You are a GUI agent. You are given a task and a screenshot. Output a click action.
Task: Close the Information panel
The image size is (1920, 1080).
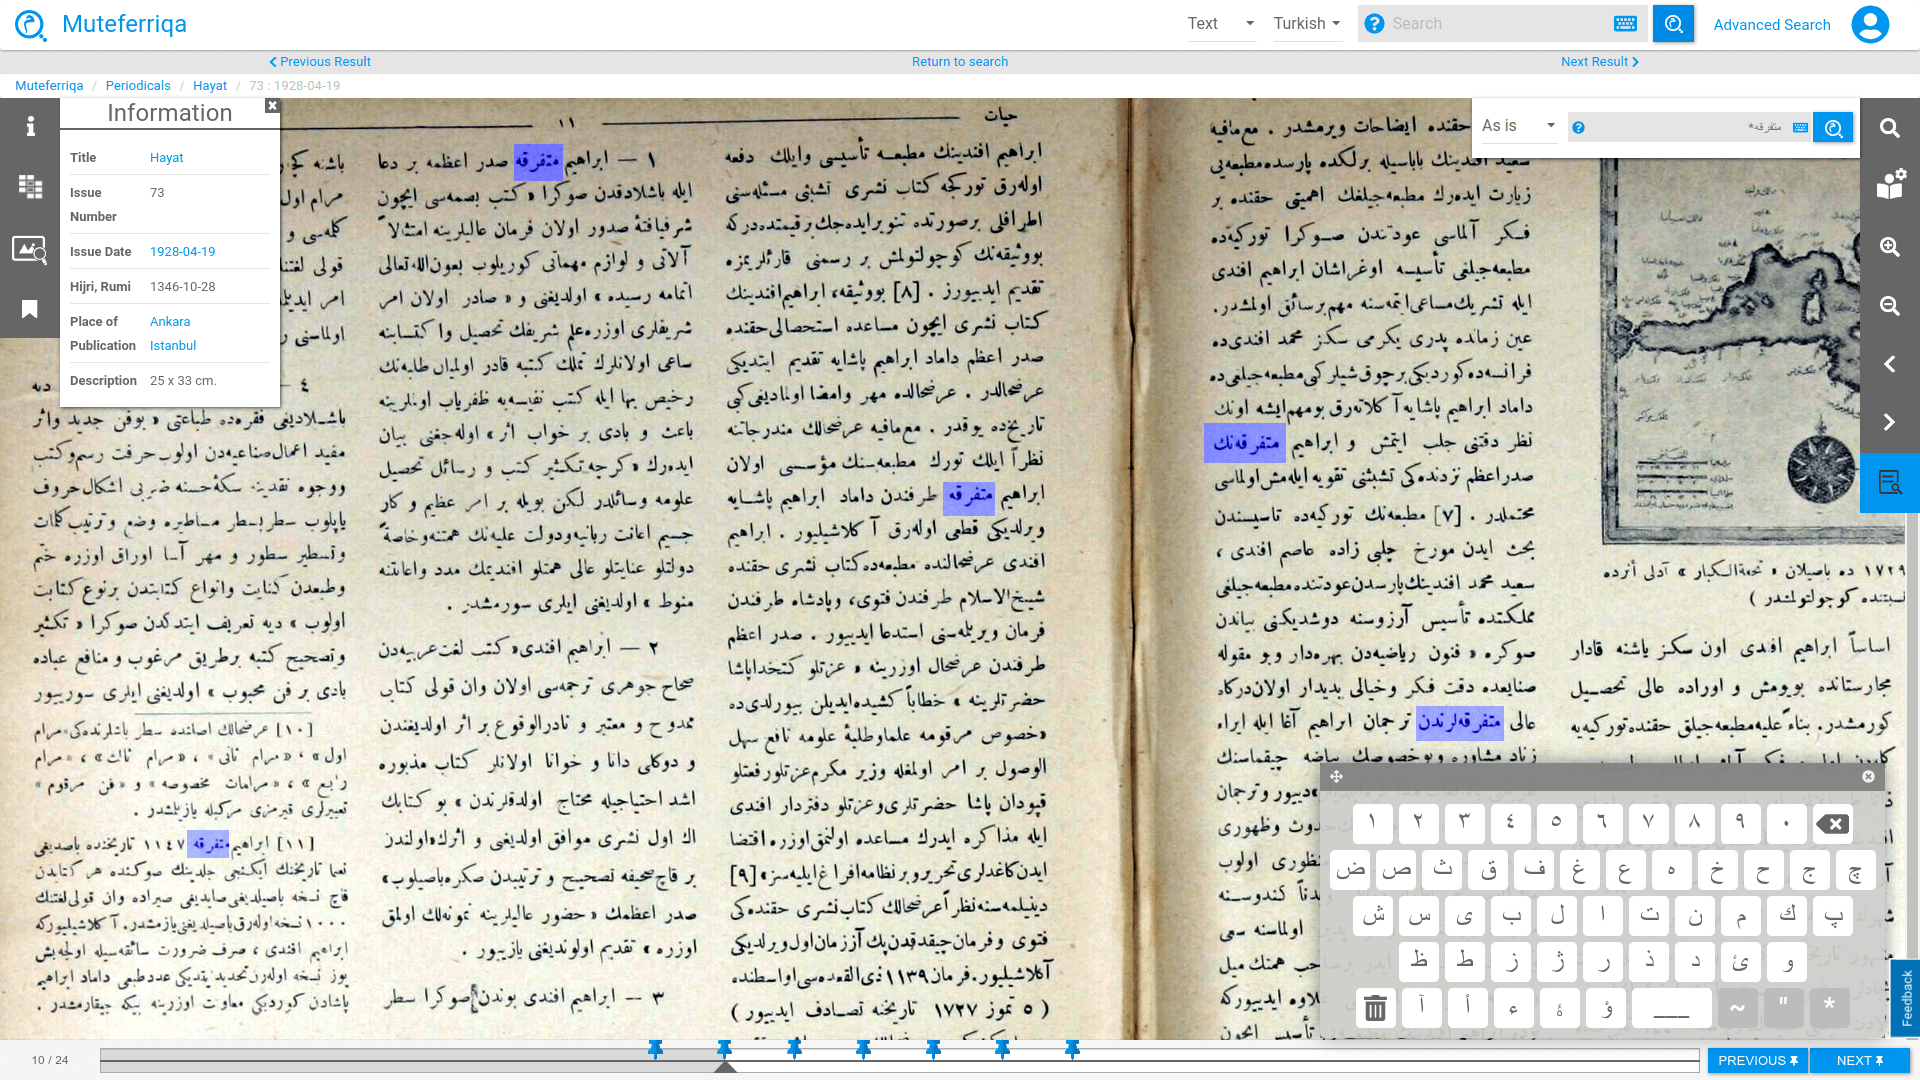tap(272, 106)
